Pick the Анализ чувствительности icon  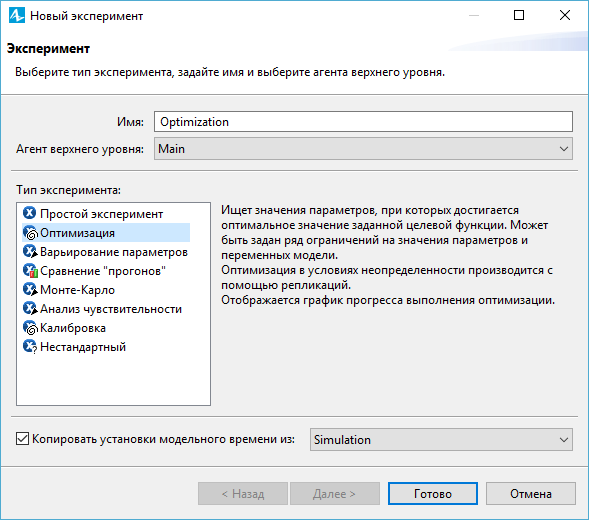point(30,308)
